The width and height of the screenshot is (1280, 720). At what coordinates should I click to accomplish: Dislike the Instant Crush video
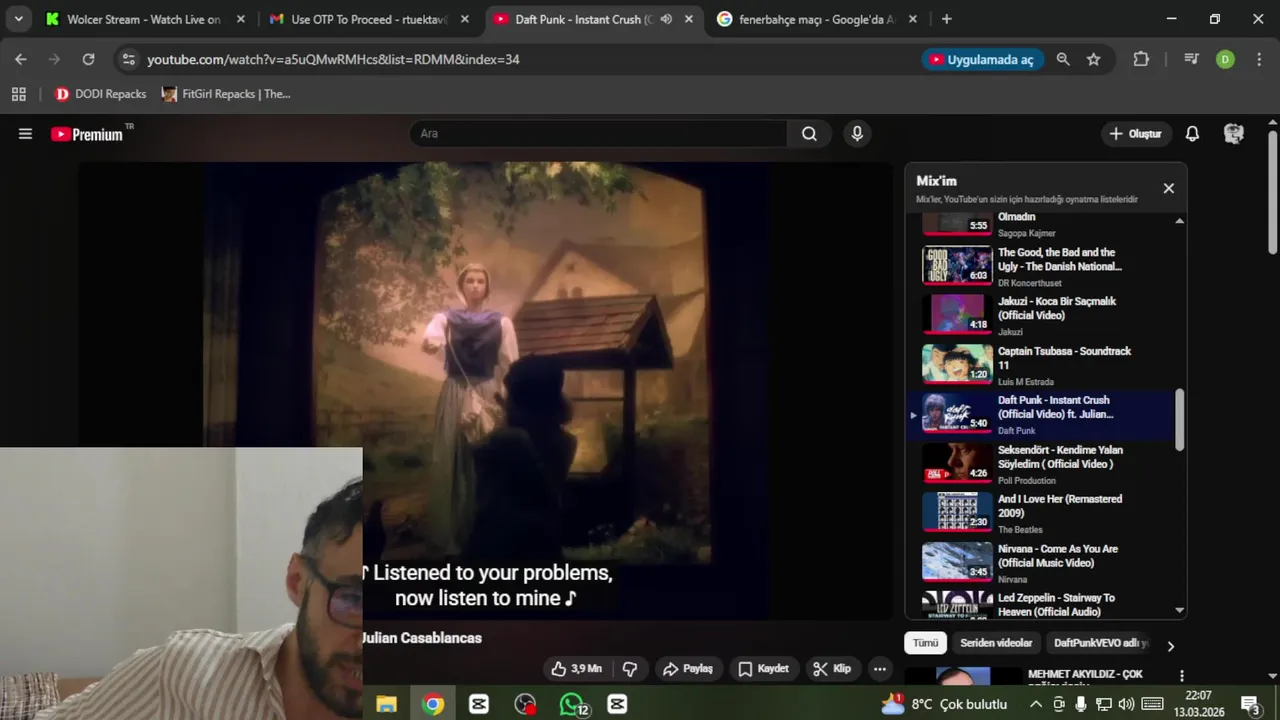tap(630, 669)
